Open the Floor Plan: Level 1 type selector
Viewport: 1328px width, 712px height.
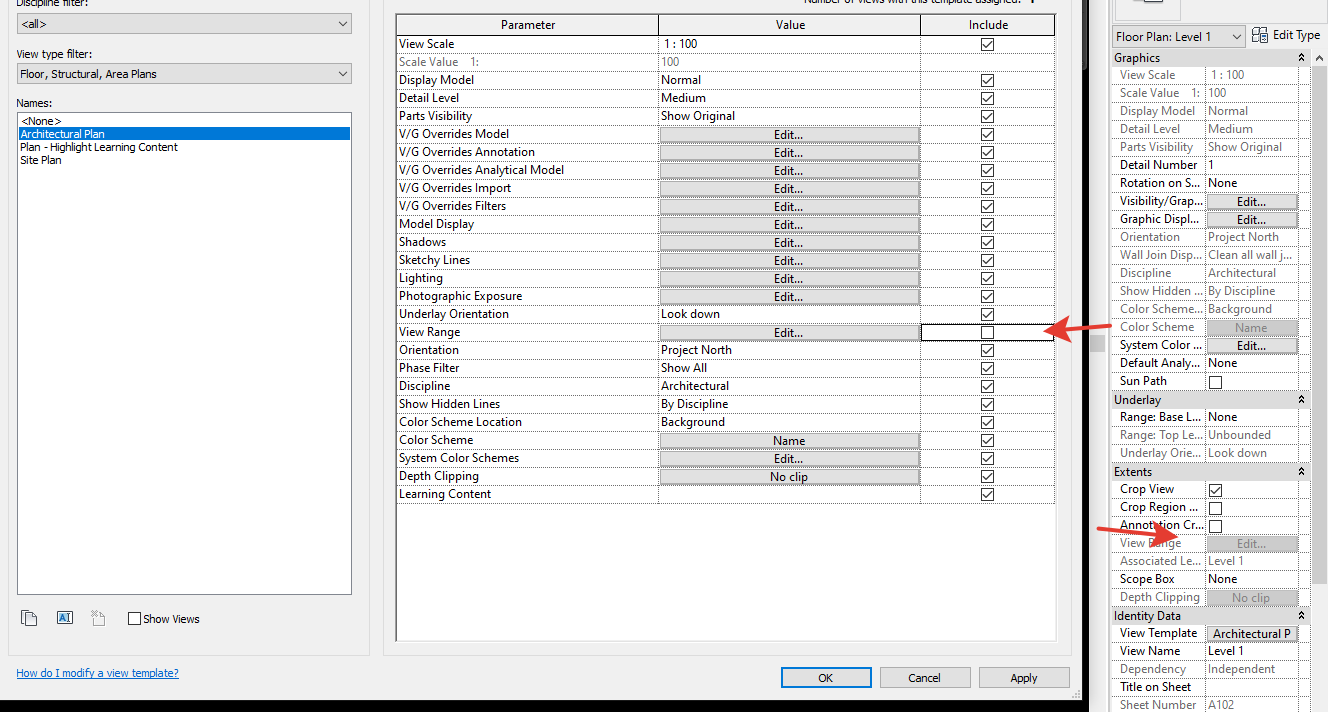tap(1178, 34)
